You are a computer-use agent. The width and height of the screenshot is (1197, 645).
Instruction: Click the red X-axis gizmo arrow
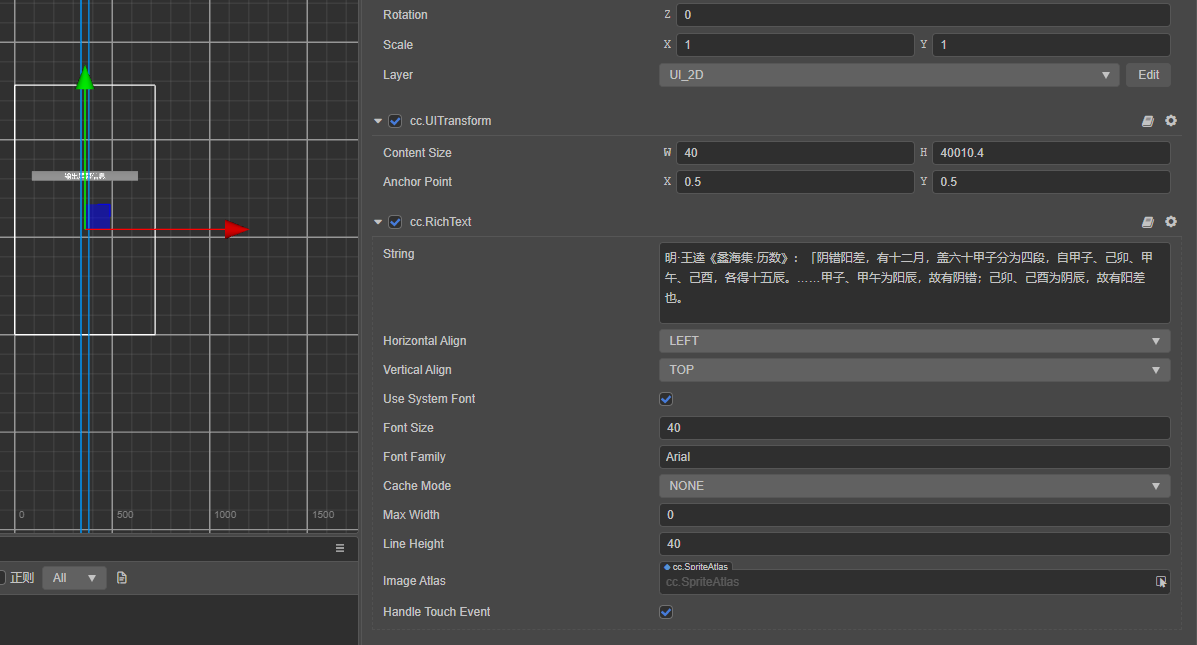click(237, 229)
